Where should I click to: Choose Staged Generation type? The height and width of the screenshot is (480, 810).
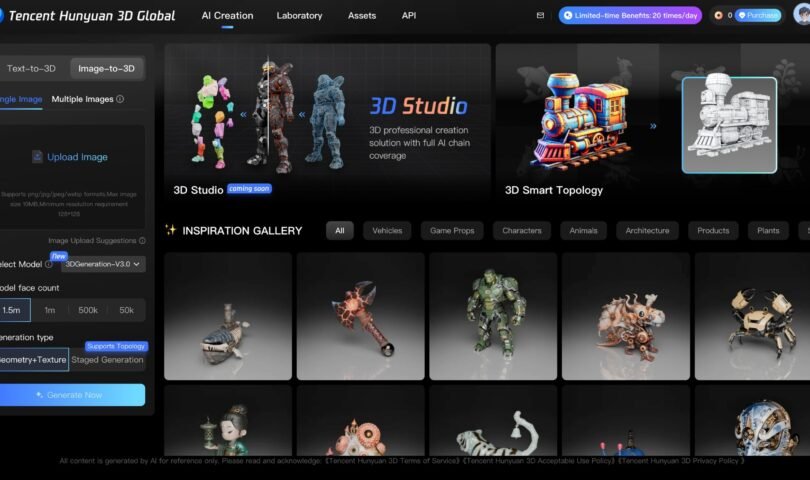(107, 360)
